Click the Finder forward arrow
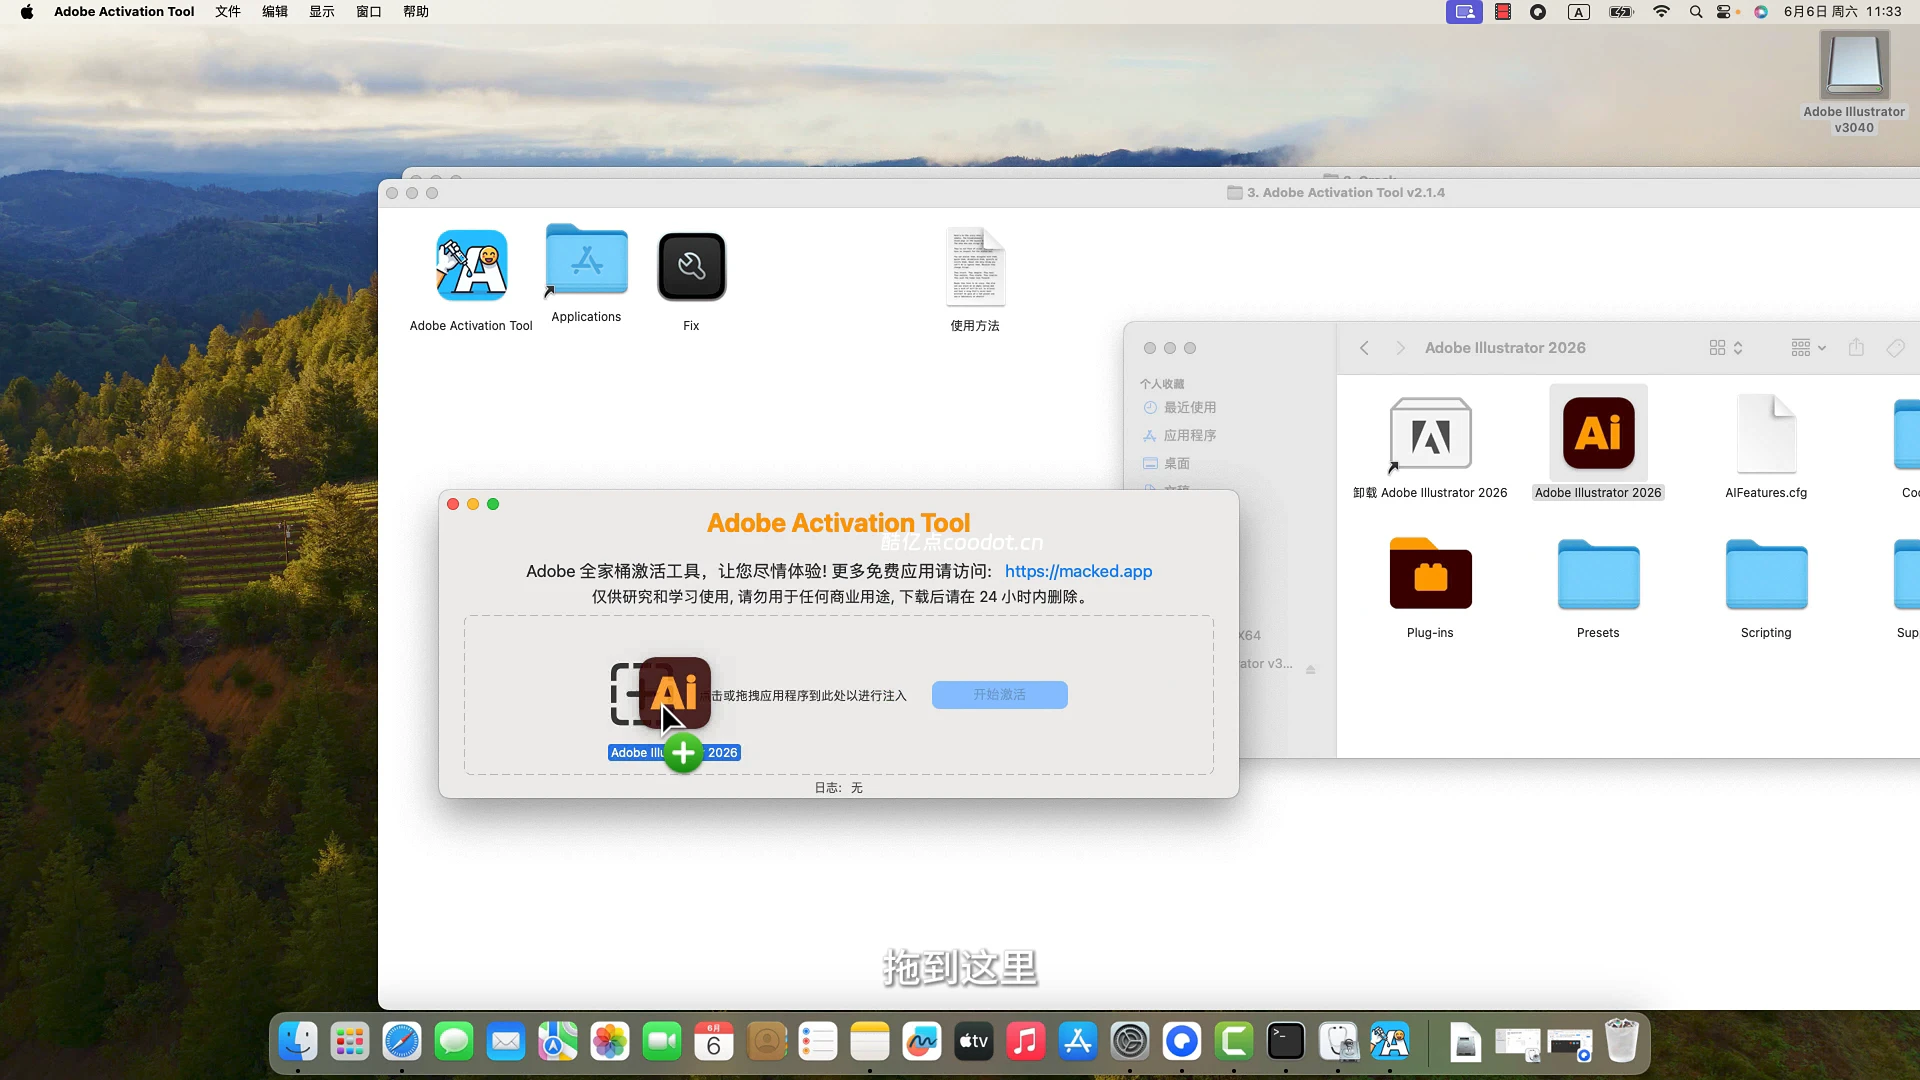This screenshot has height=1080, width=1920. pos(1400,348)
